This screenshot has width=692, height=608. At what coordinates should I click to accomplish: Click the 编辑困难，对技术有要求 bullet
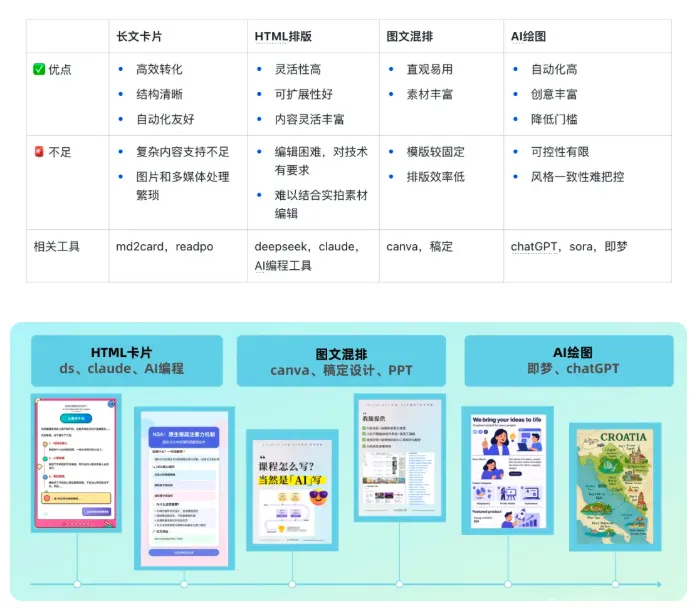click(x=321, y=161)
